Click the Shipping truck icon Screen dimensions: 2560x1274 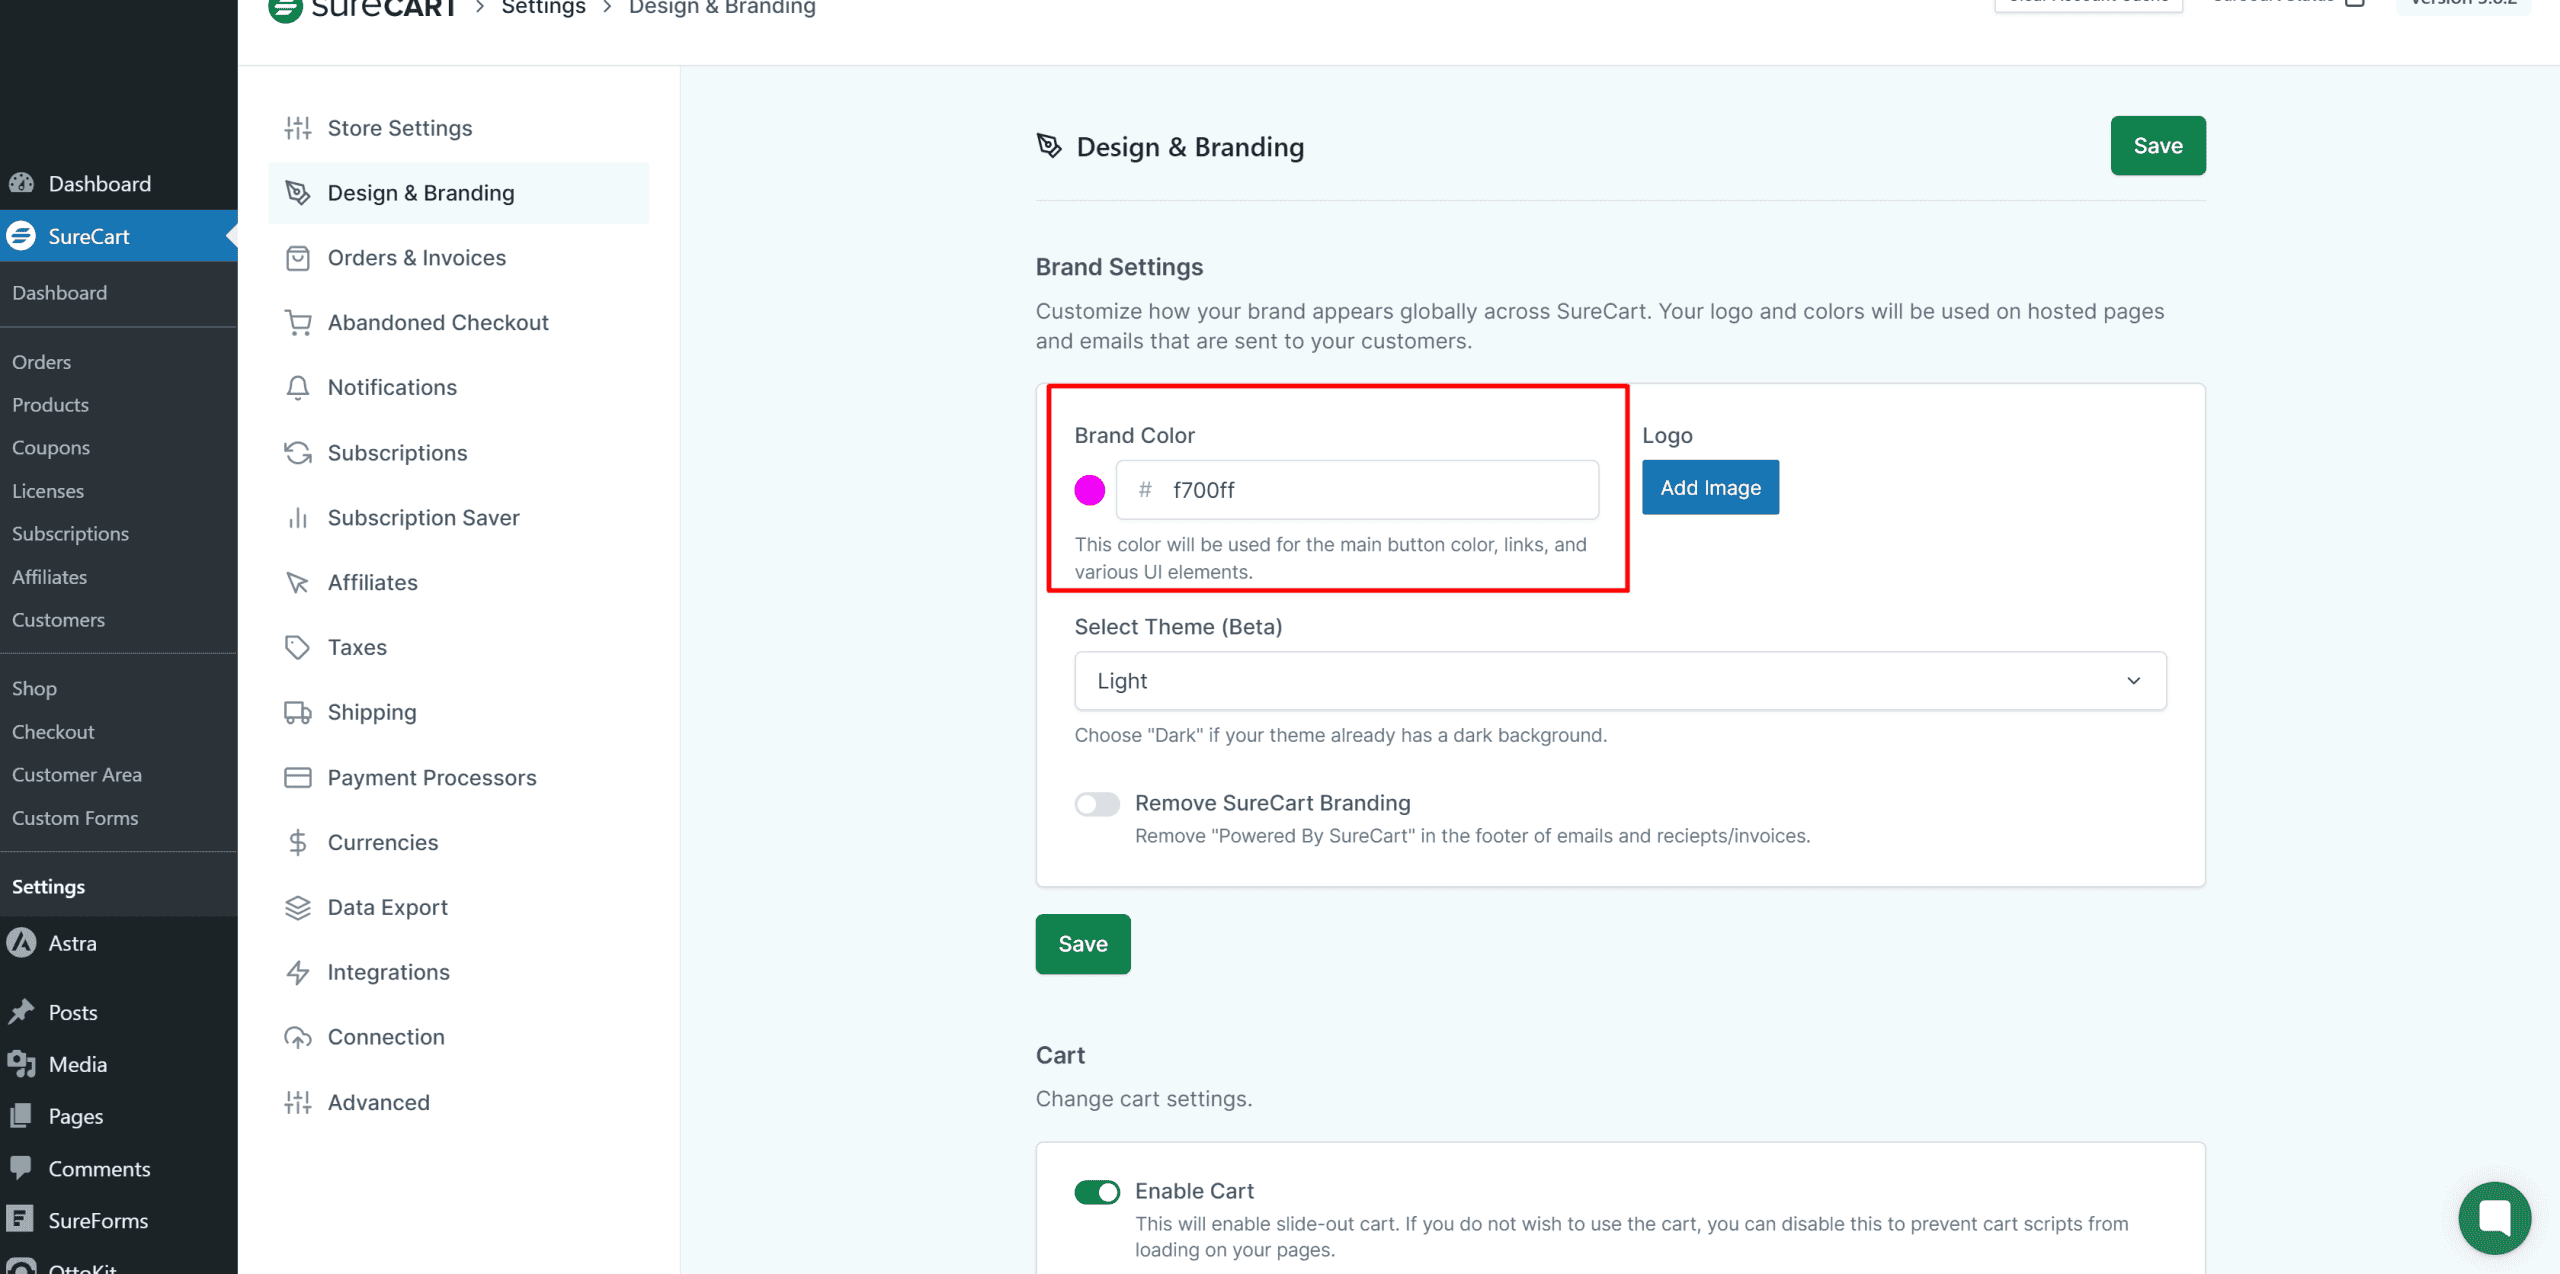point(297,712)
